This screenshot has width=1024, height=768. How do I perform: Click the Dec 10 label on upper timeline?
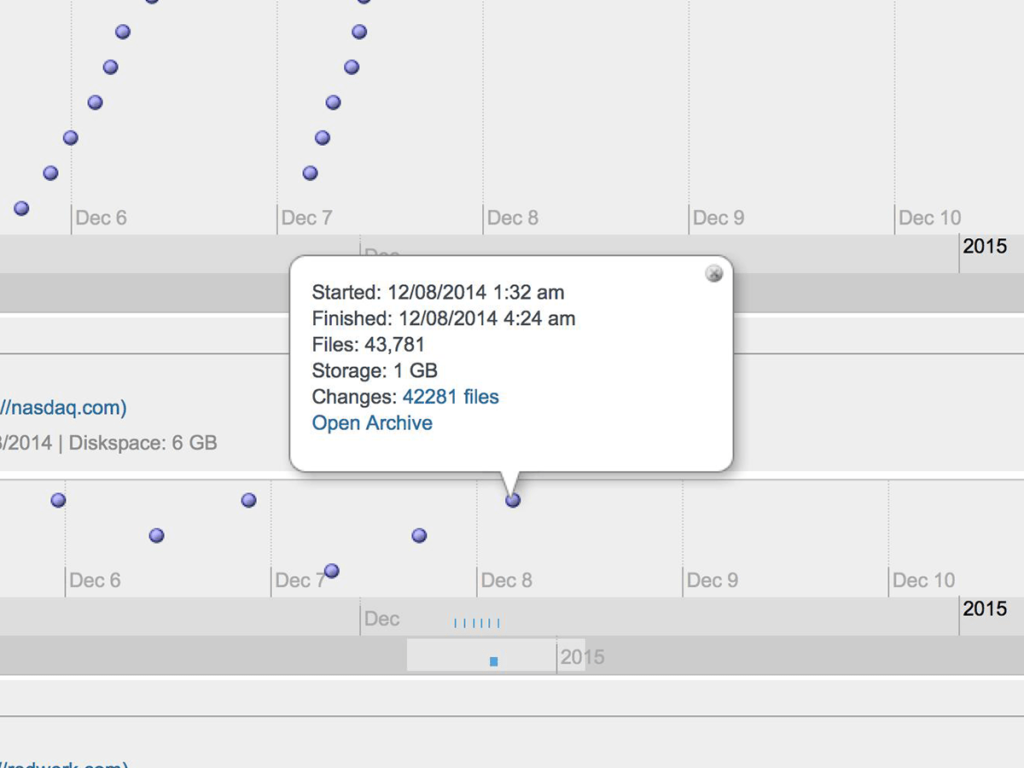[x=929, y=217]
